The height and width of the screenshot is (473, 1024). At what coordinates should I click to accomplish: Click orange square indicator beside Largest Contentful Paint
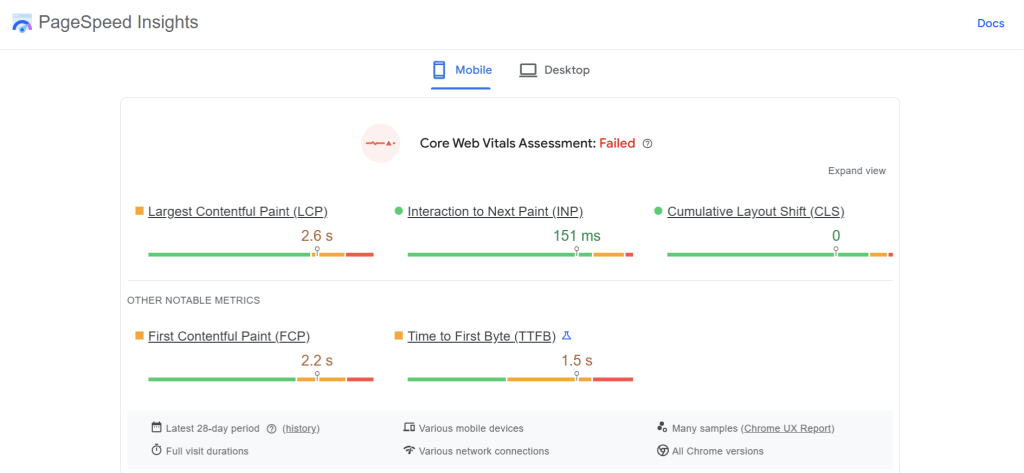(x=139, y=211)
